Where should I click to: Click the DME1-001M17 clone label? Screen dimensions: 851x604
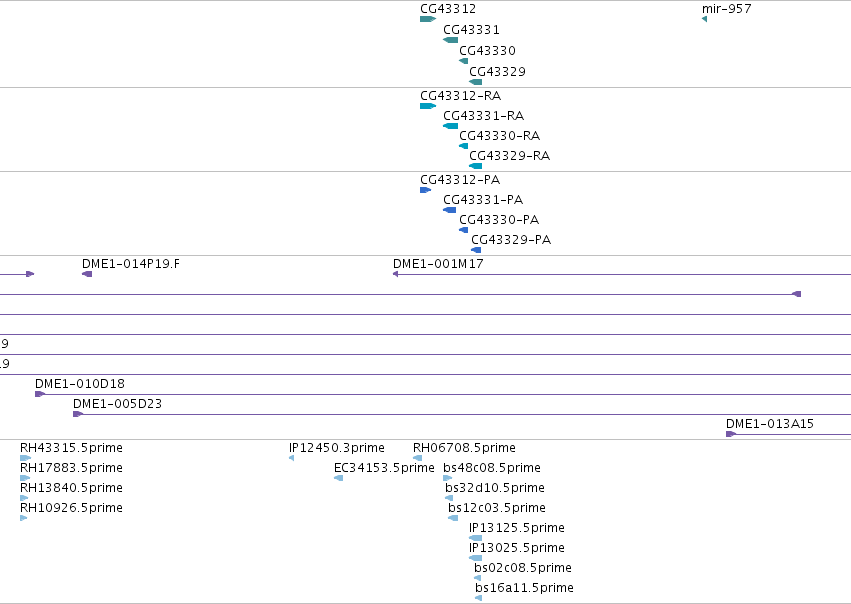[438, 264]
